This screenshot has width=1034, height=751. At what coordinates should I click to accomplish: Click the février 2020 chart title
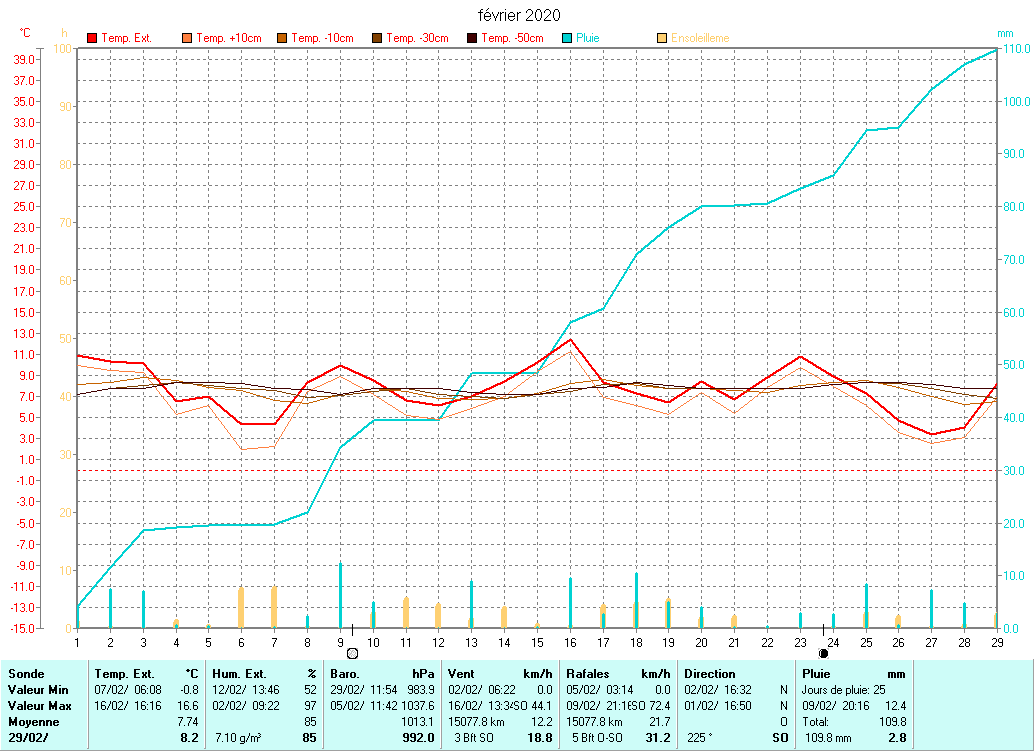tap(517, 15)
